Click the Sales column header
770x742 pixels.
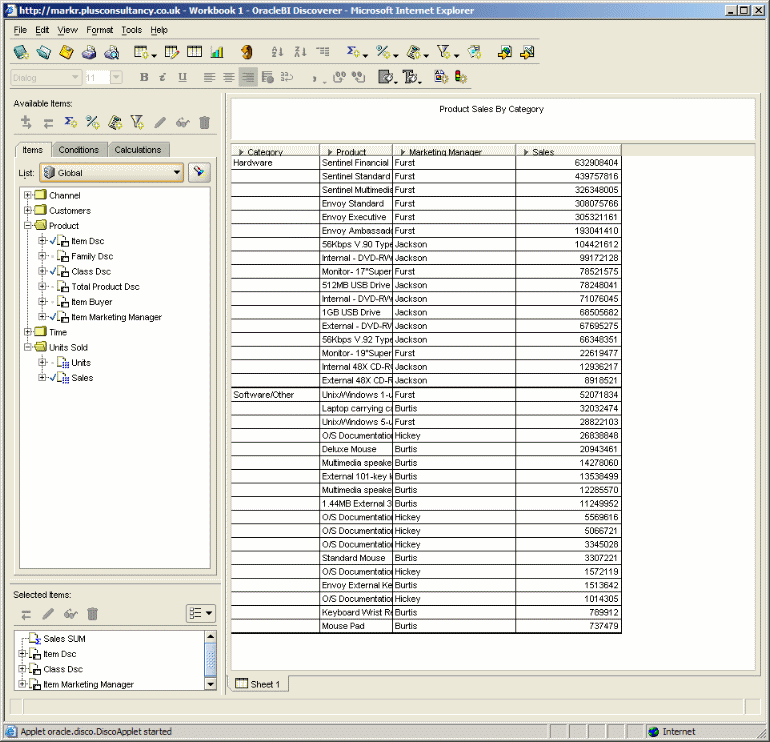point(543,152)
